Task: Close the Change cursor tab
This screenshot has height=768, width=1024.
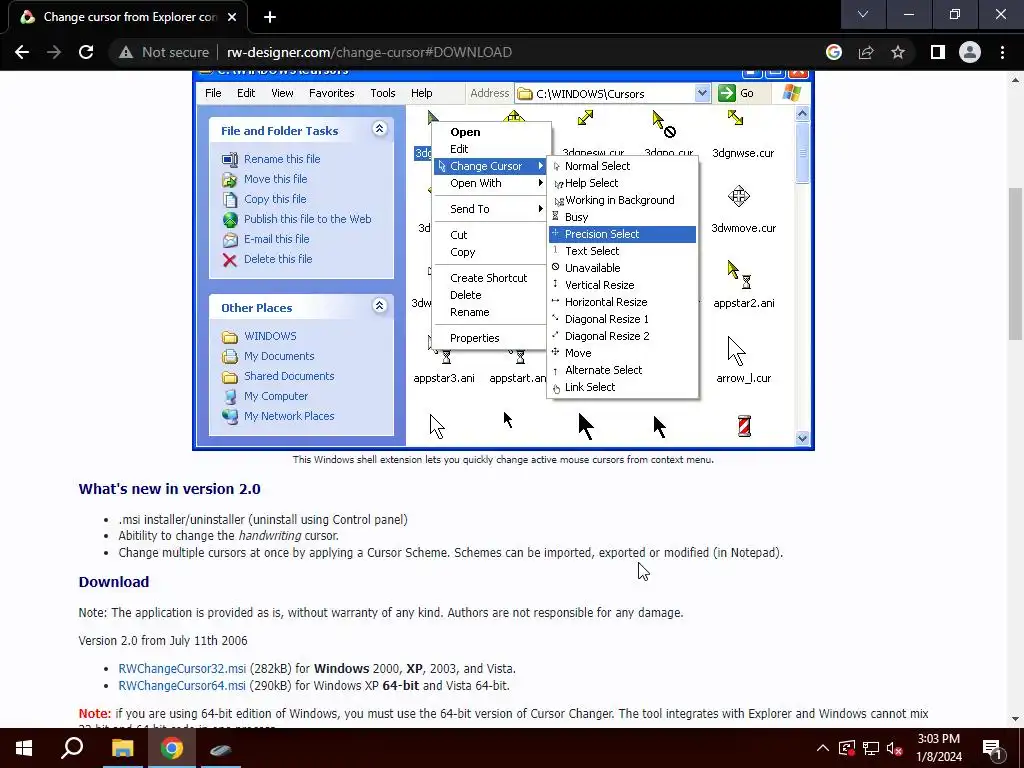Action: pyautogui.click(x=232, y=17)
